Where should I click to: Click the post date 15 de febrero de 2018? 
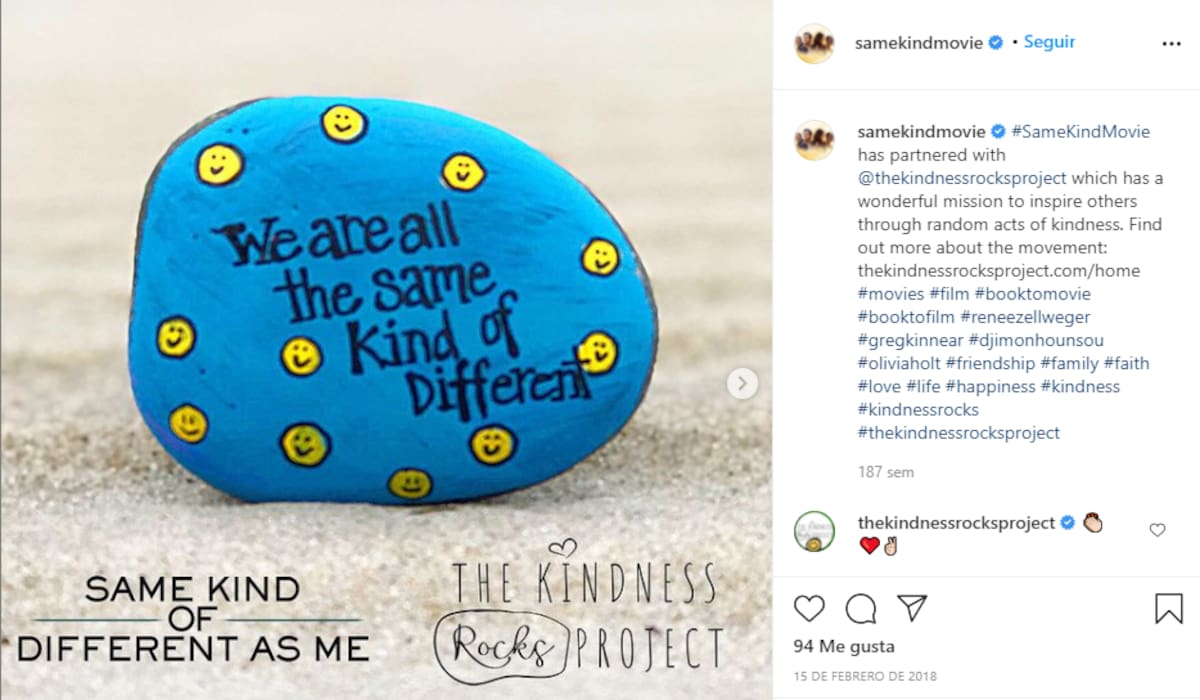[x=865, y=677]
